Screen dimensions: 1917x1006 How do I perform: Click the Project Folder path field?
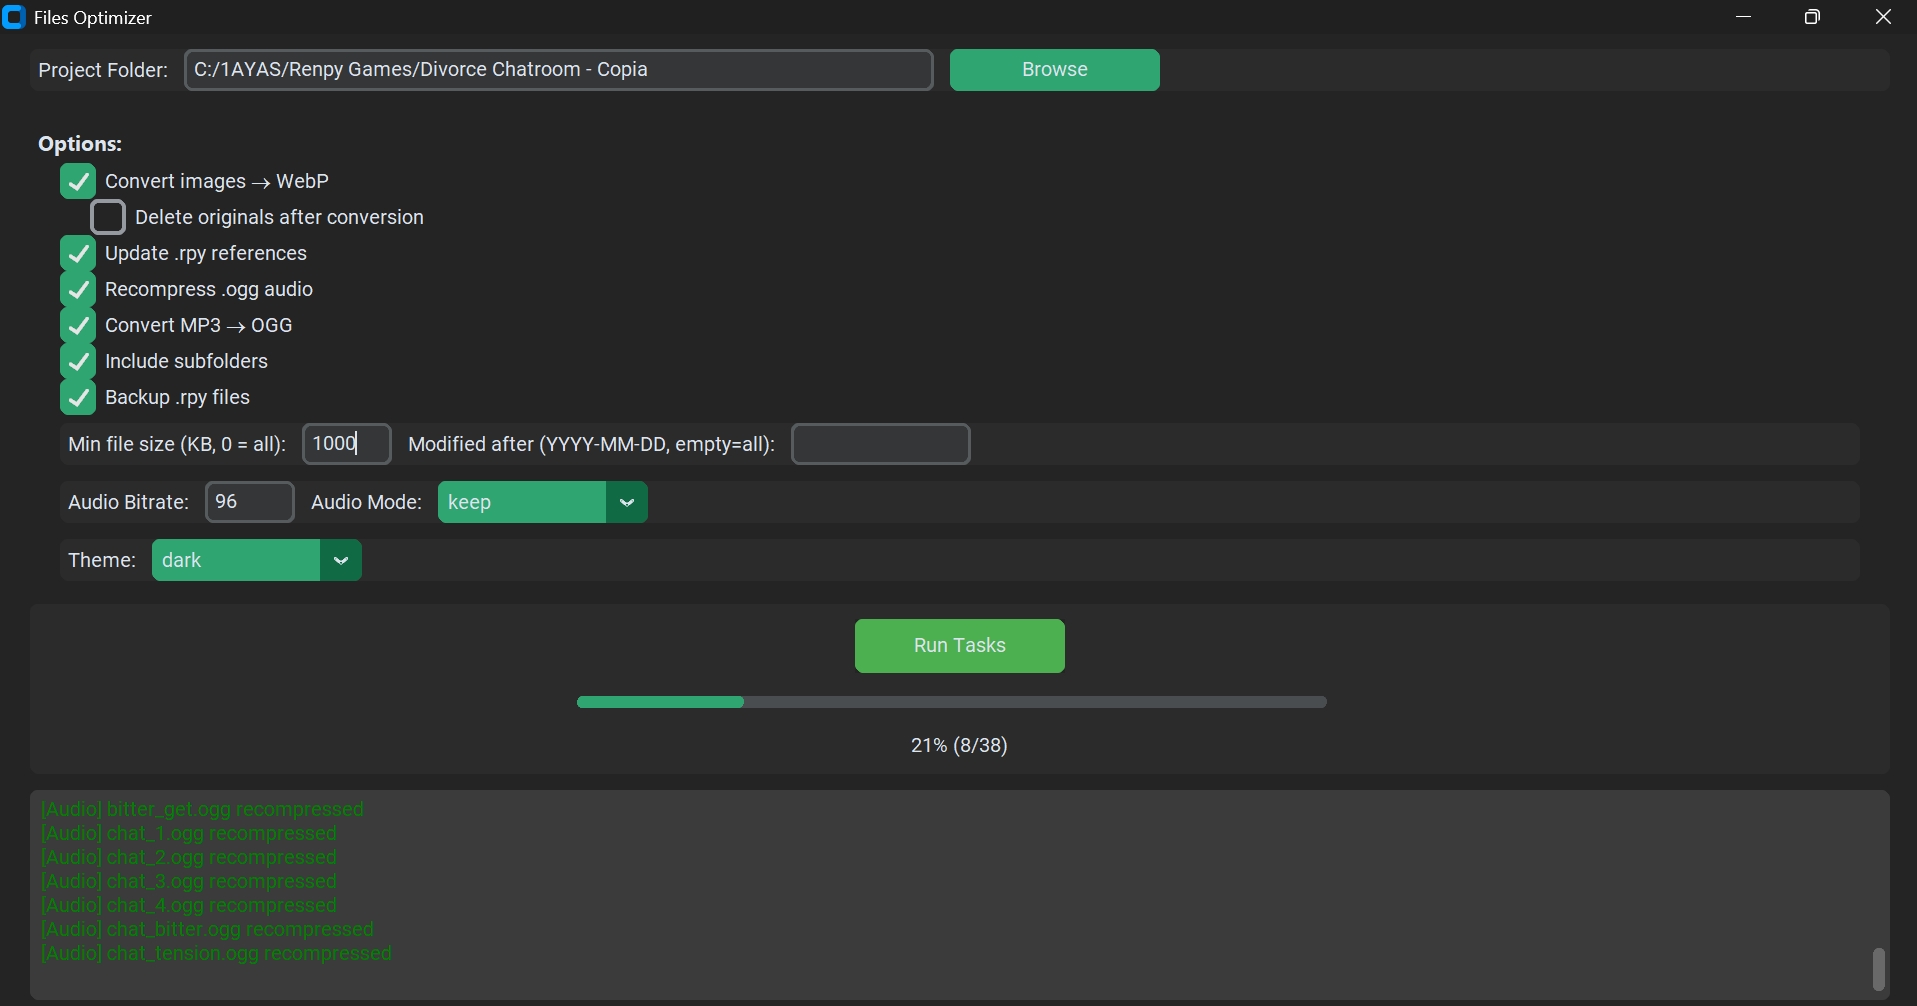558,70
